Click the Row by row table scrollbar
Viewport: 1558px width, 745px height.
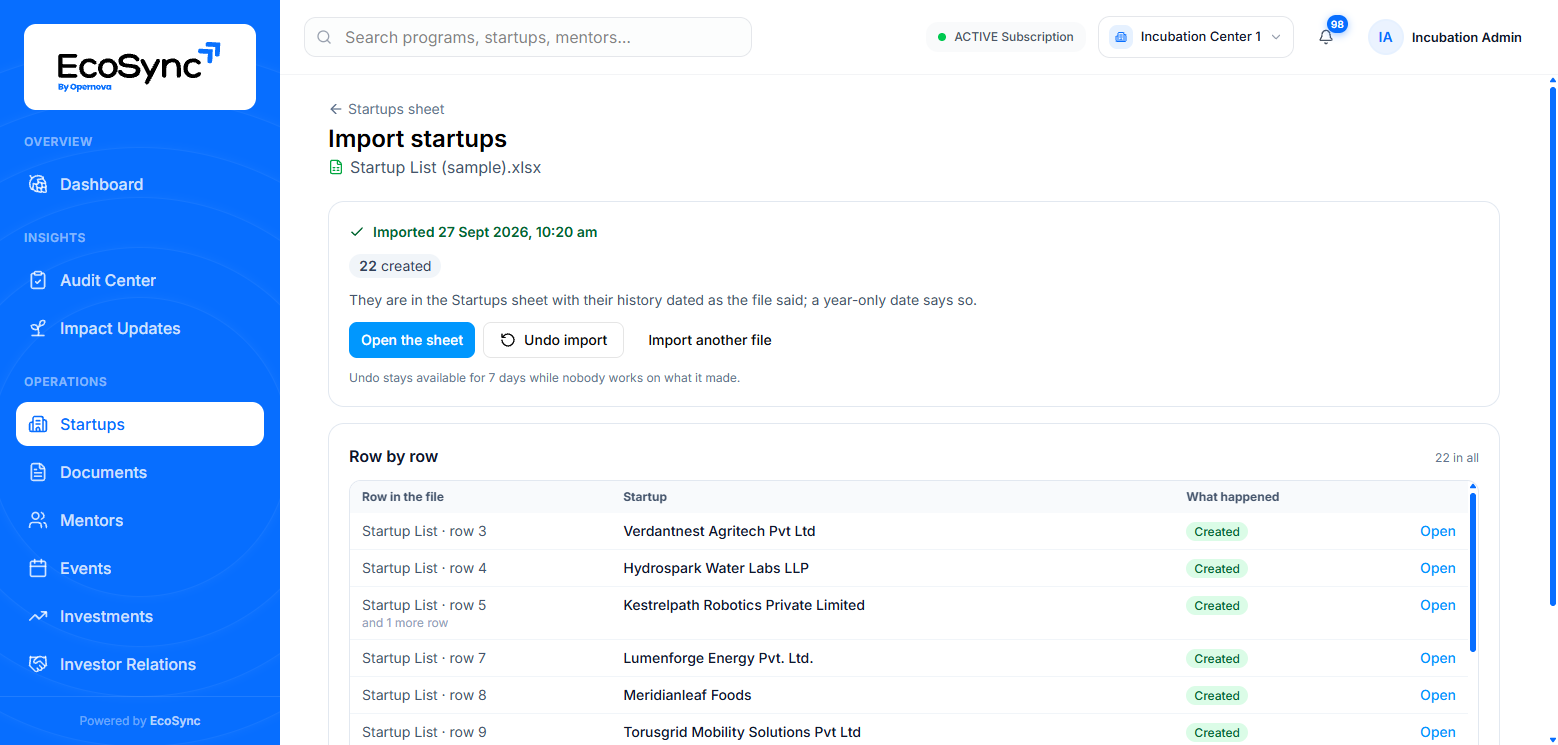pyautogui.click(x=1473, y=570)
